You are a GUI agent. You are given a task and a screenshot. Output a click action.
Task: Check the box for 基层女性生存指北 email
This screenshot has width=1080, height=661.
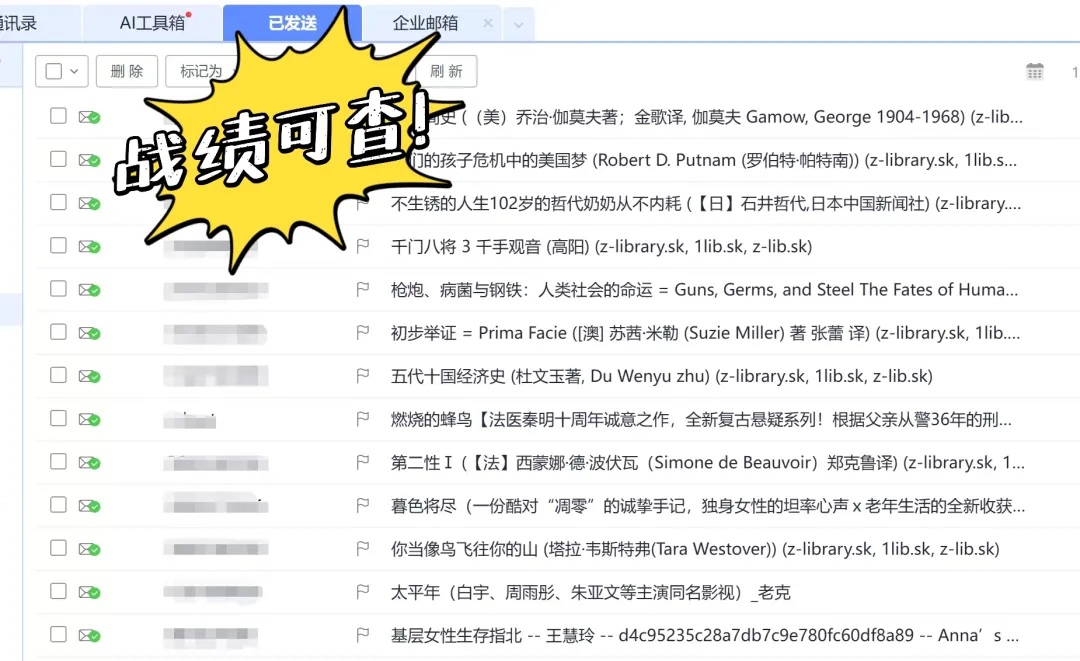[59, 634]
